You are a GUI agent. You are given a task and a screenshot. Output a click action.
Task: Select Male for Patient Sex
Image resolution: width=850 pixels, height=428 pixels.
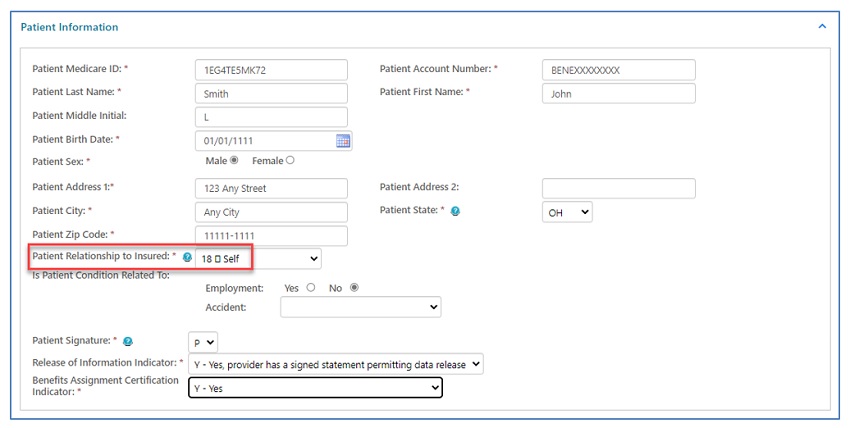tap(234, 160)
